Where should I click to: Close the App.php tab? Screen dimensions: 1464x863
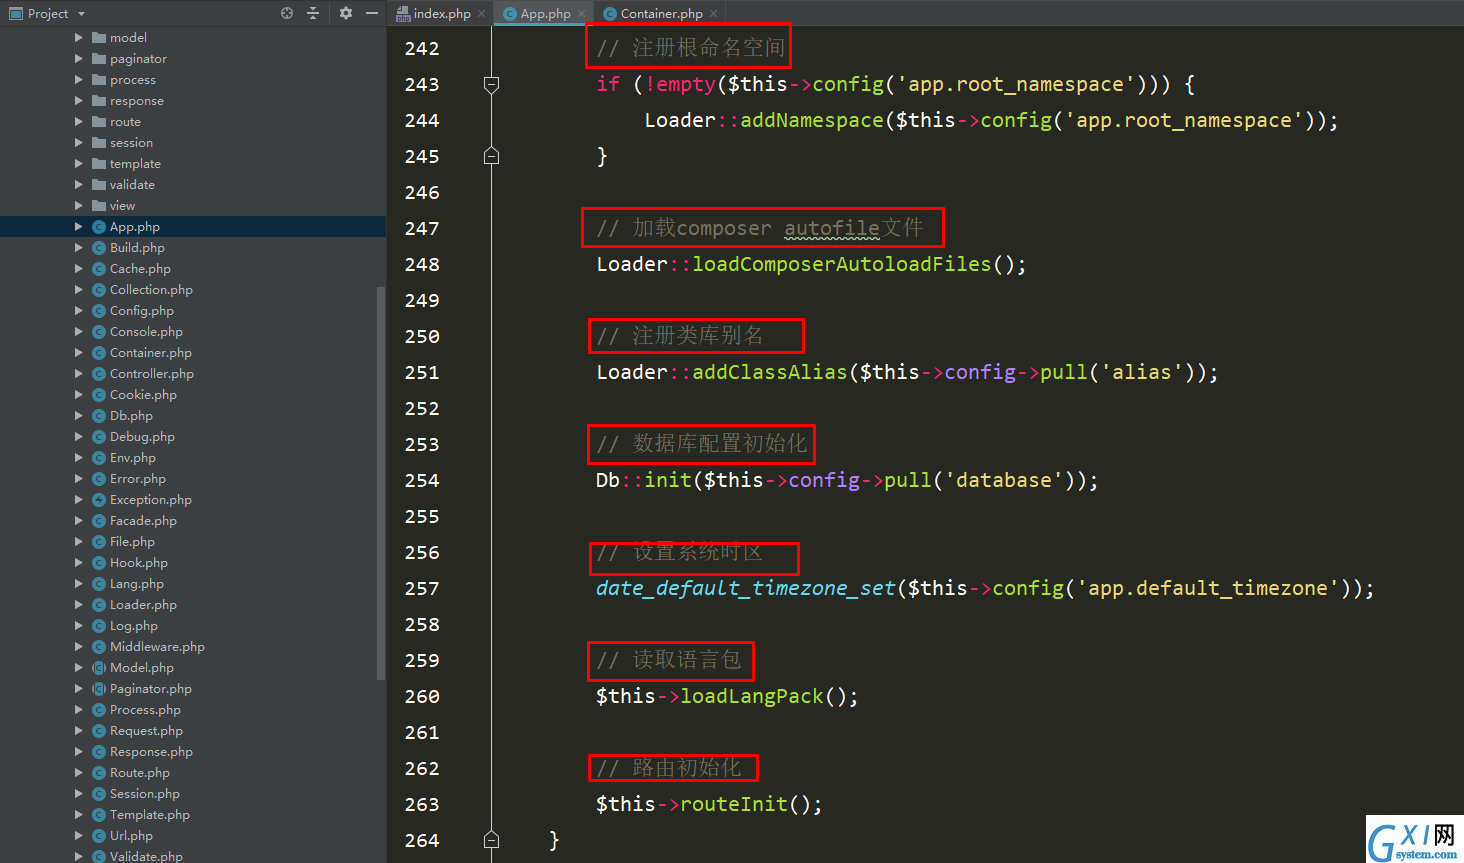tap(581, 14)
